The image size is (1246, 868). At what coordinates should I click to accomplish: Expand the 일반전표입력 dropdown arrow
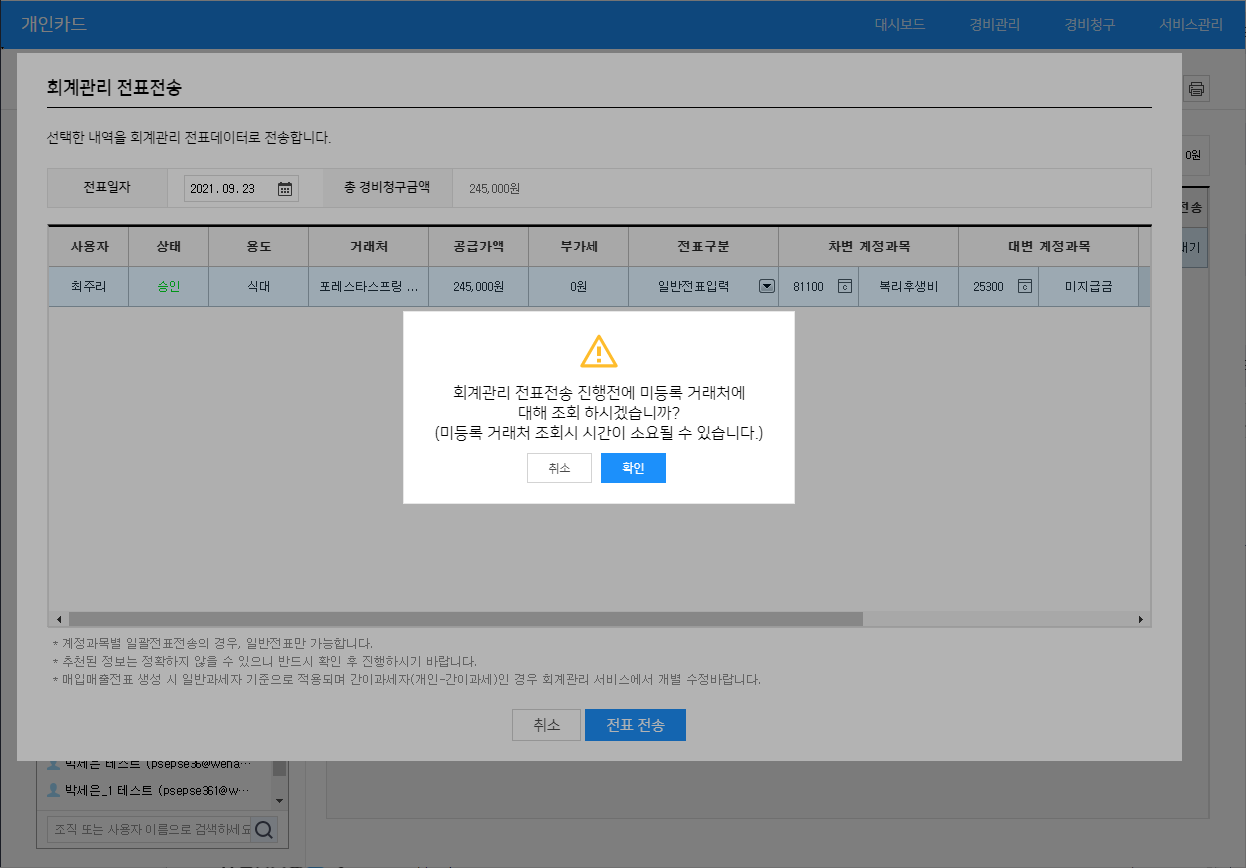(767, 286)
